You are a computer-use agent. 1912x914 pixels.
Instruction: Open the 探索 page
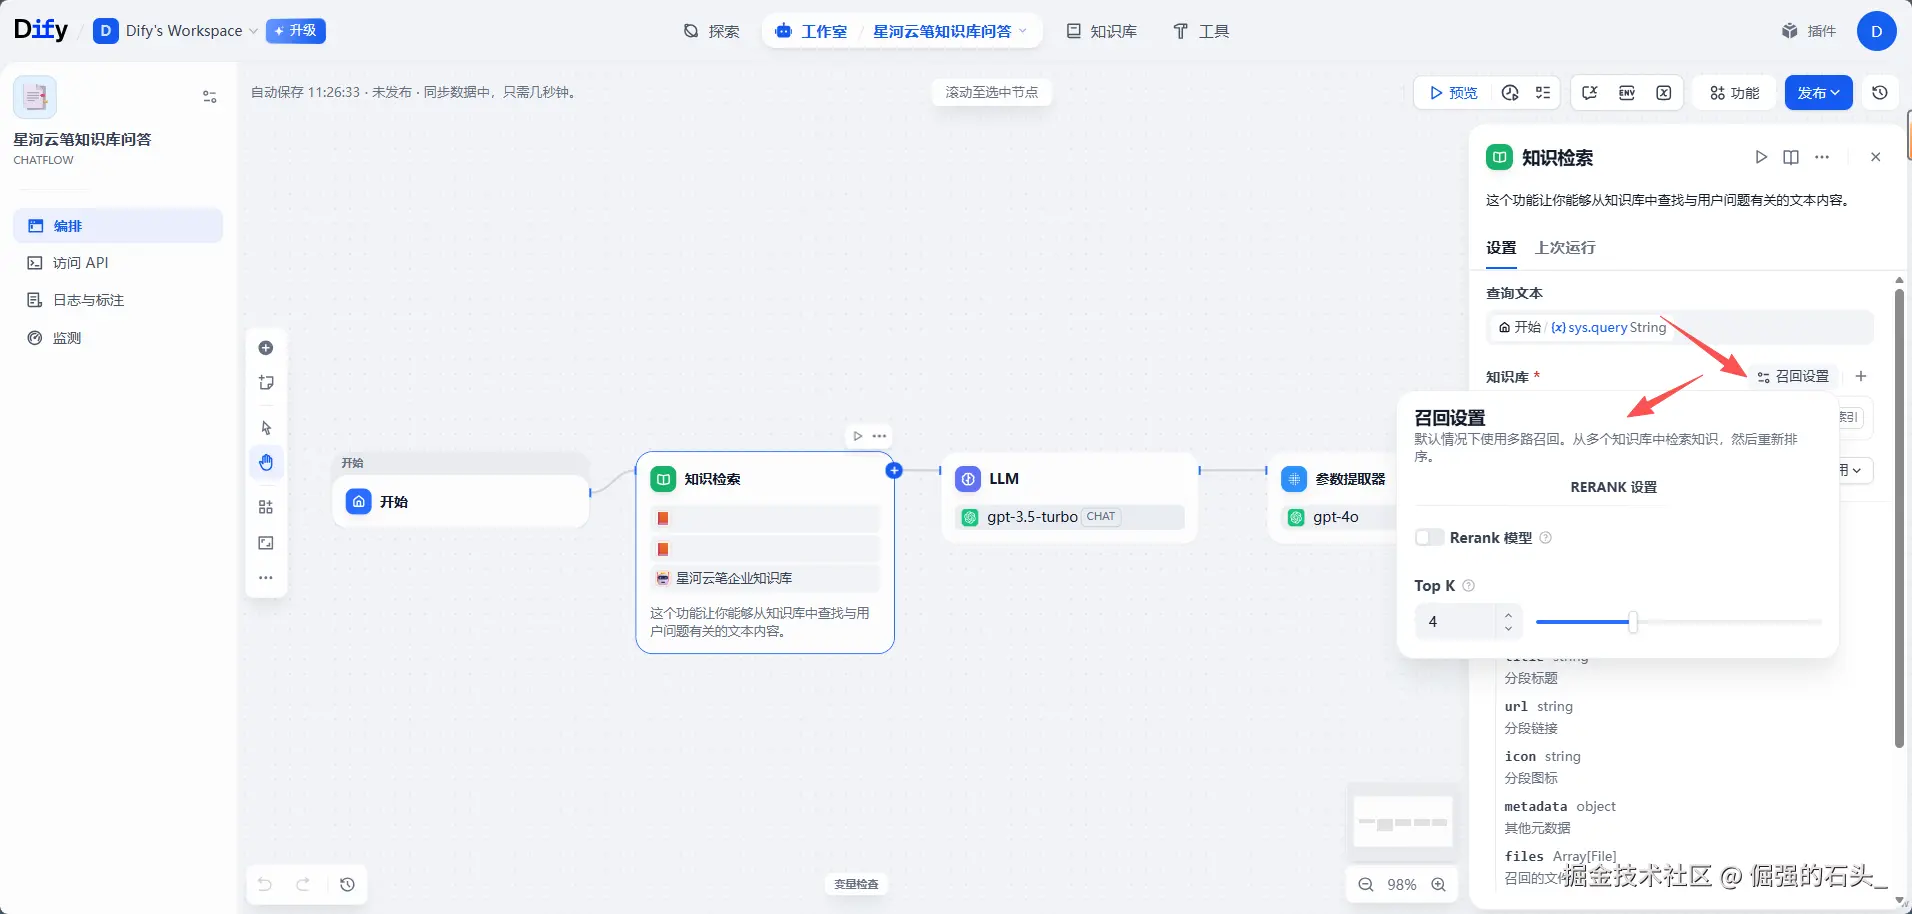[712, 31]
